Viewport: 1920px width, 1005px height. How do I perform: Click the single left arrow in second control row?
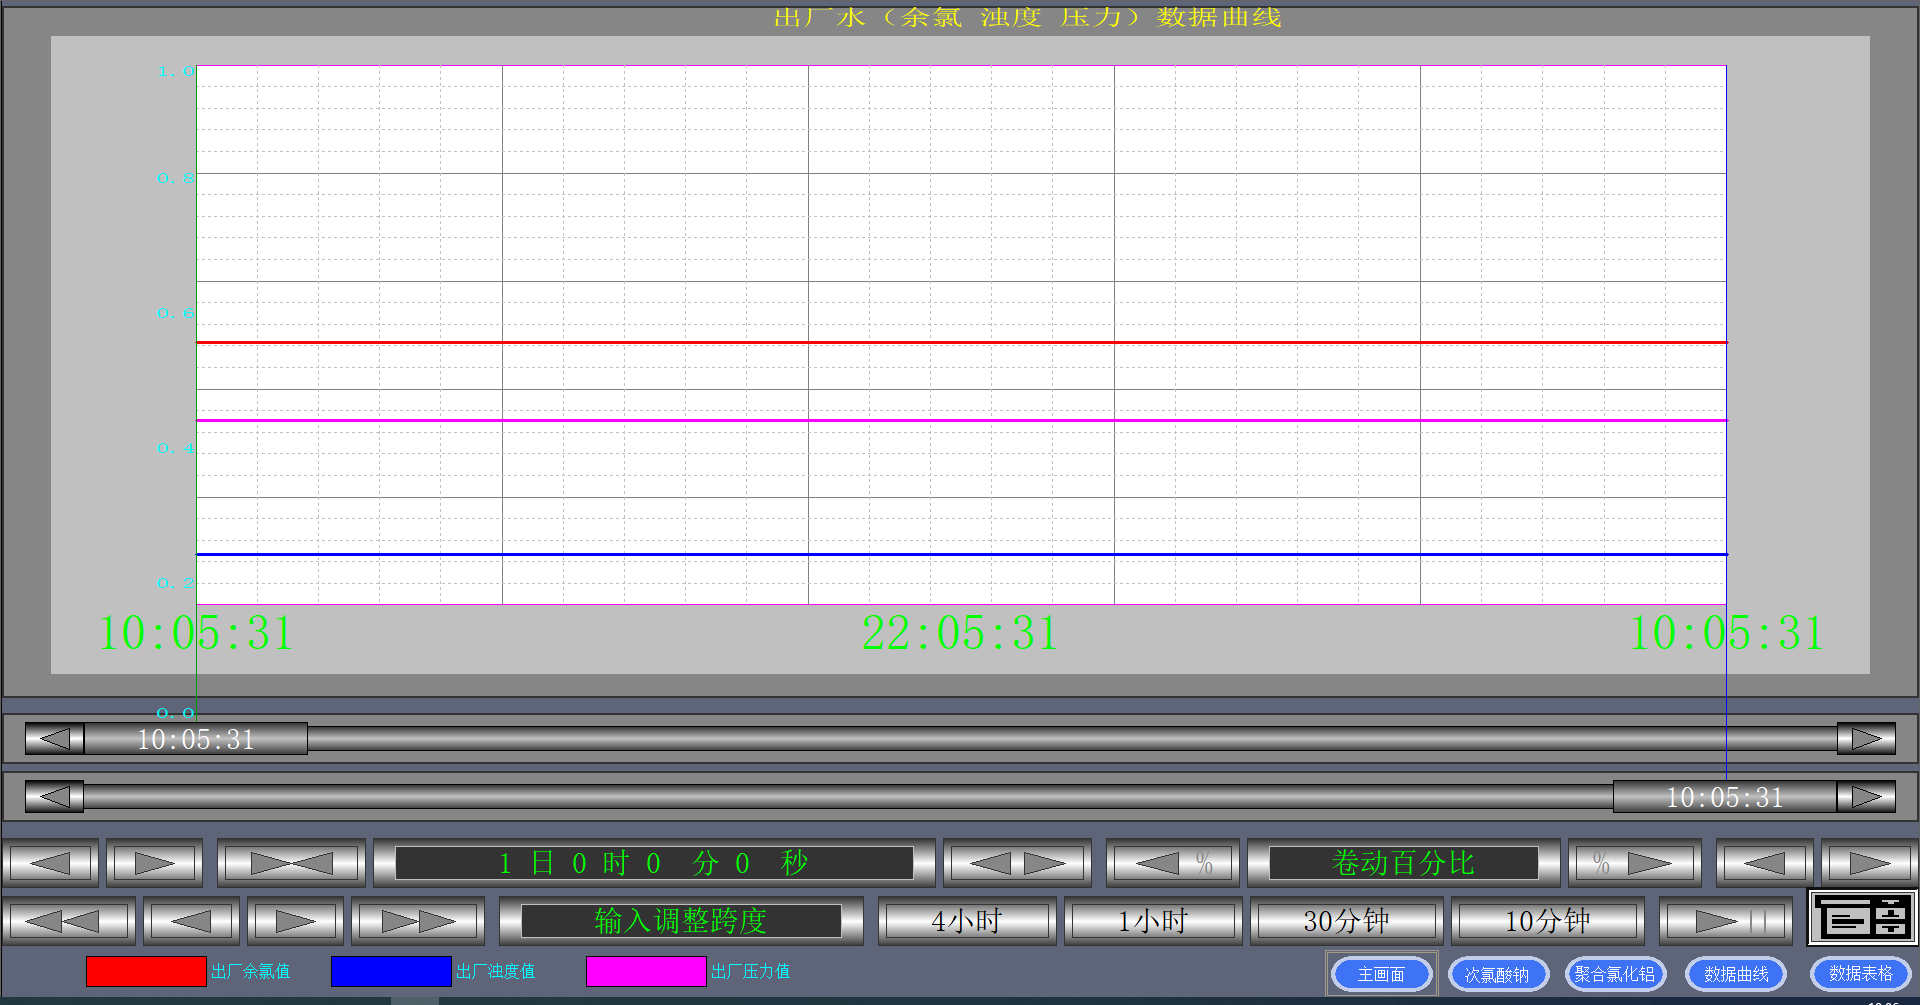191,921
